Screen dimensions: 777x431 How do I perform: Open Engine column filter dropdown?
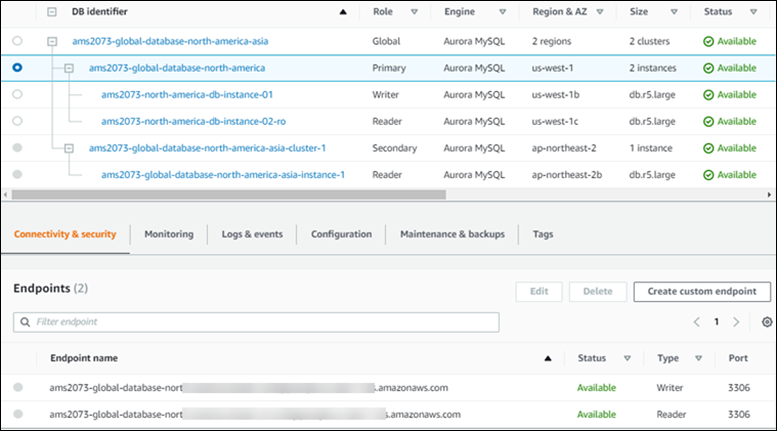point(502,12)
